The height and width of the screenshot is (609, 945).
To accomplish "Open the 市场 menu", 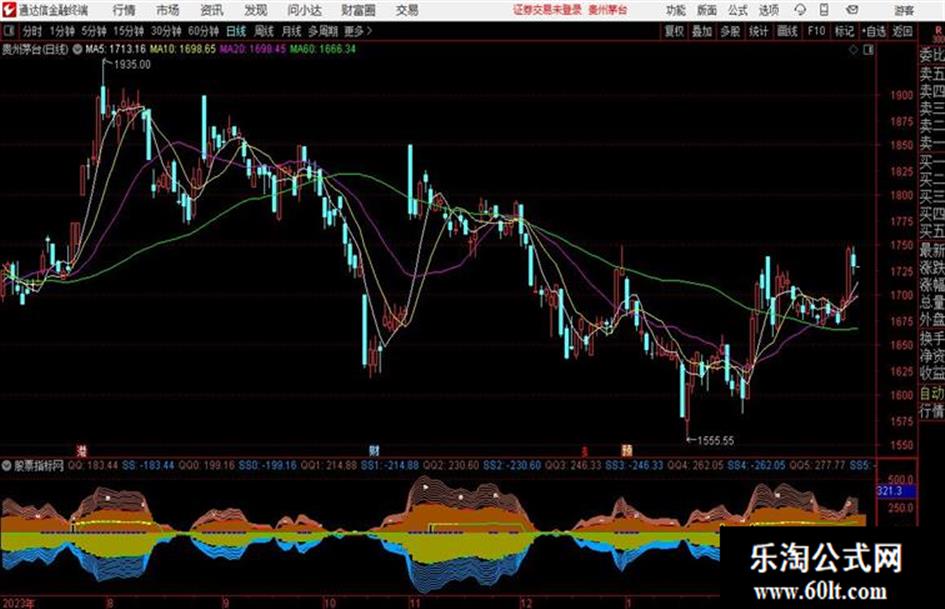I will click(x=168, y=10).
